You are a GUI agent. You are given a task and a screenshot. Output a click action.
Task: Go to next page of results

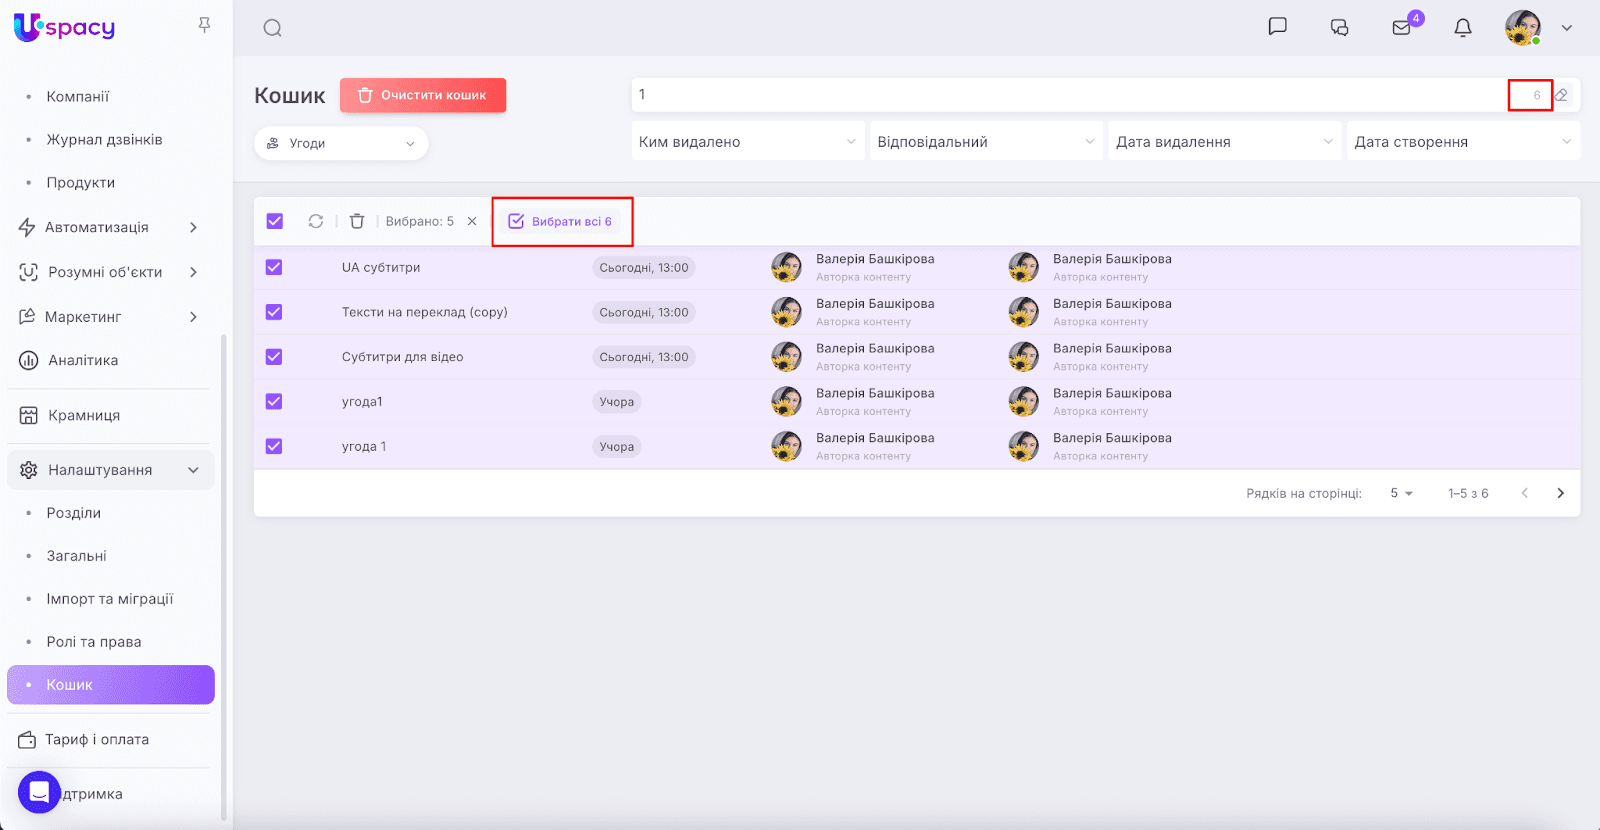coord(1560,493)
